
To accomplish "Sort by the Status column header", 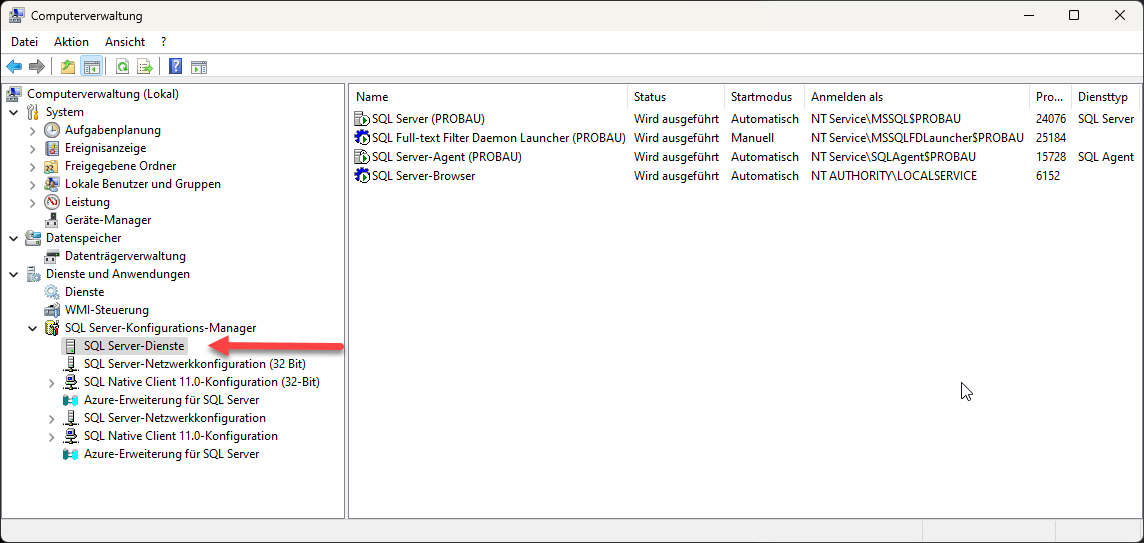I will point(676,97).
